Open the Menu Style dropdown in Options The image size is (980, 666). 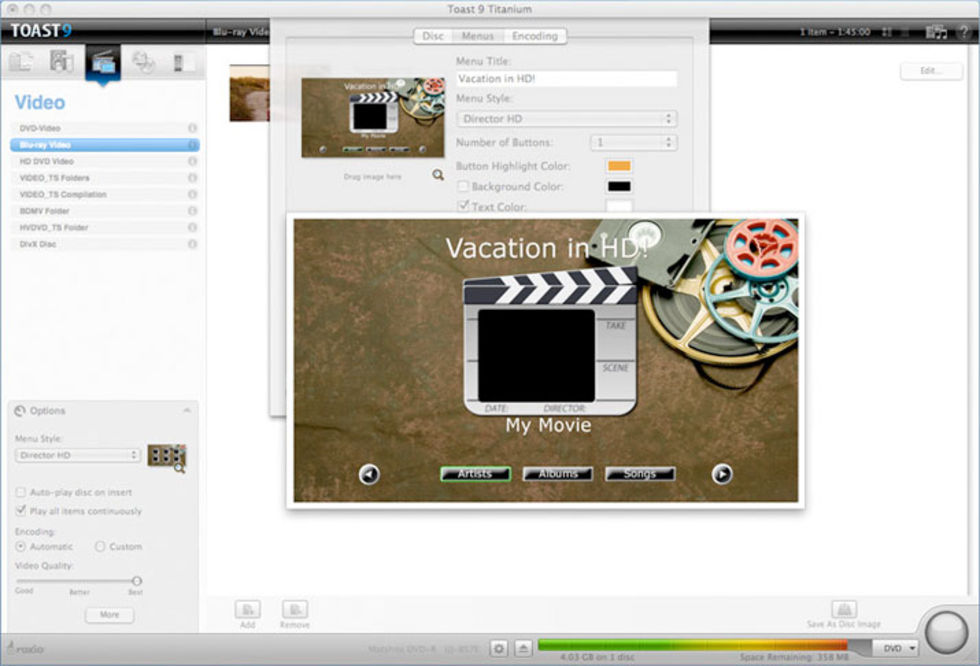click(x=78, y=455)
